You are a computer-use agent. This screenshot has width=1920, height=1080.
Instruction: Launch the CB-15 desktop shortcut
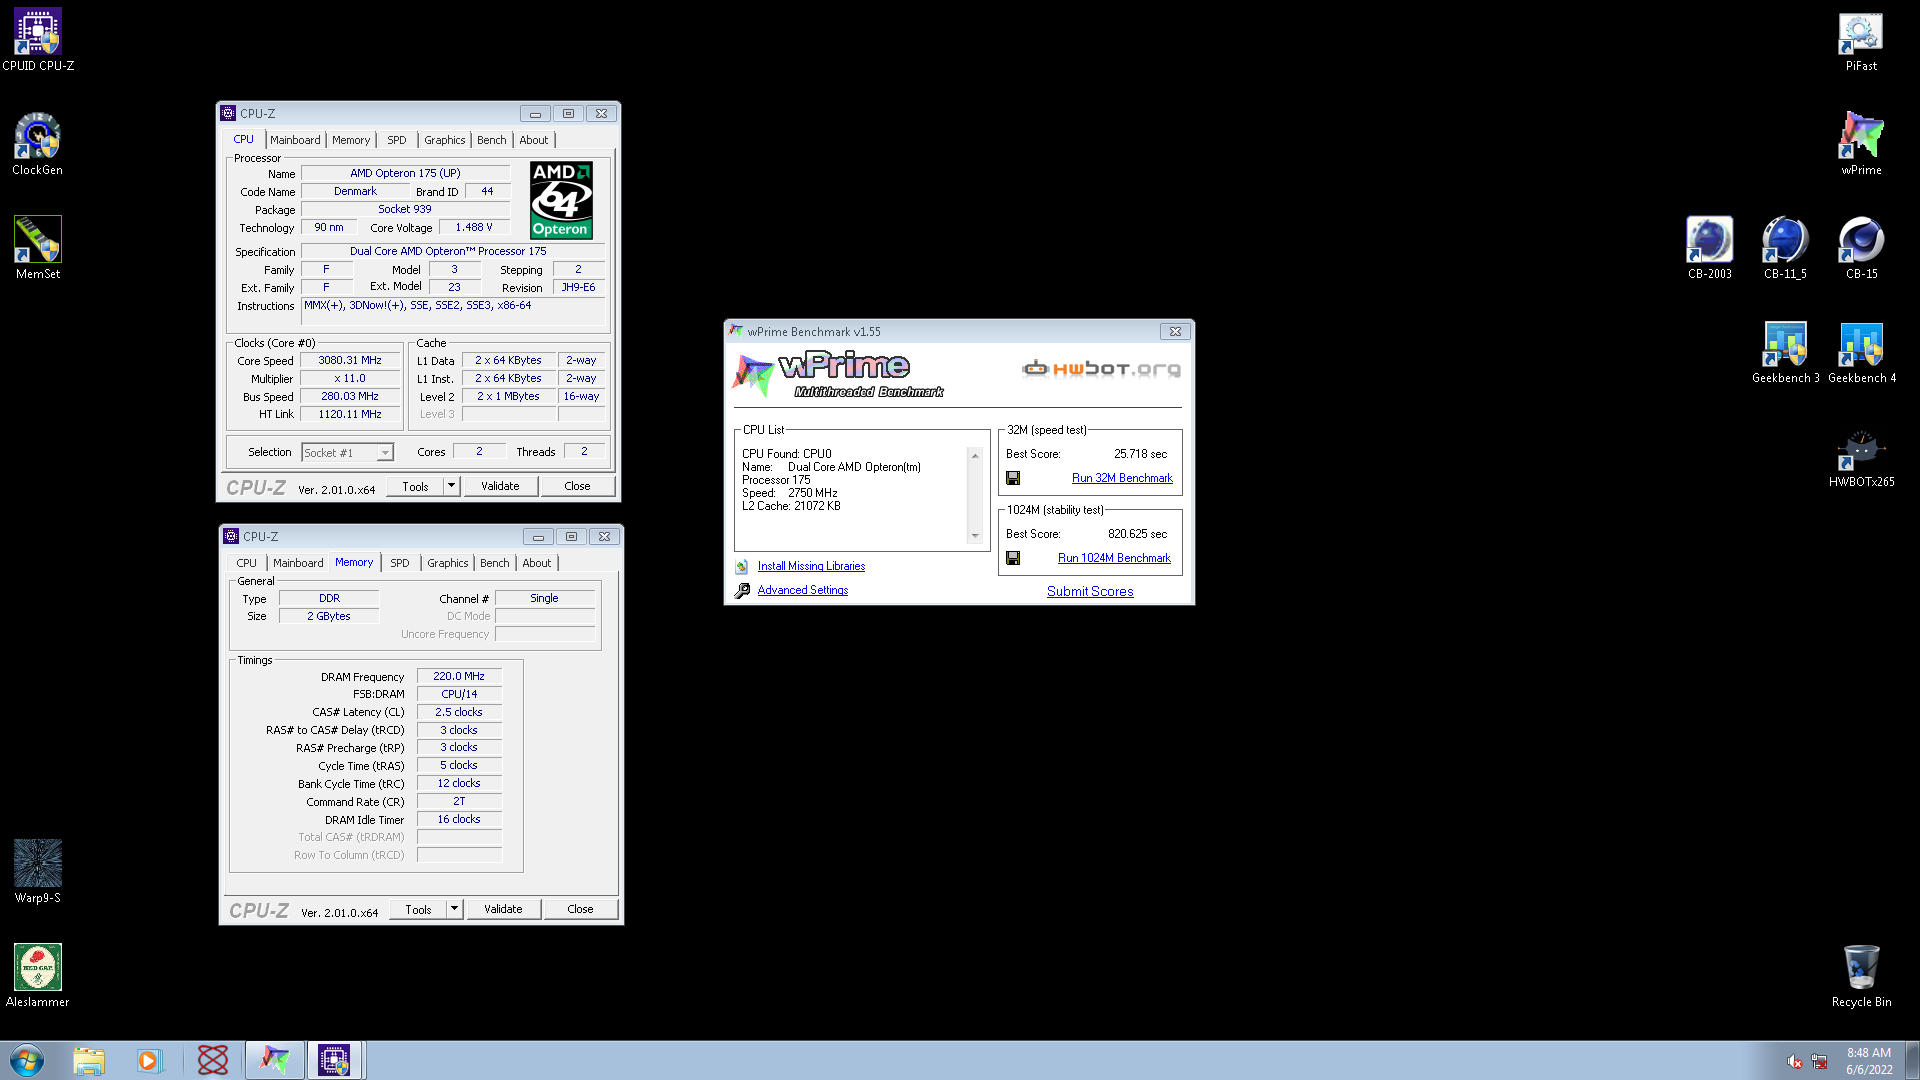[1861, 248]
